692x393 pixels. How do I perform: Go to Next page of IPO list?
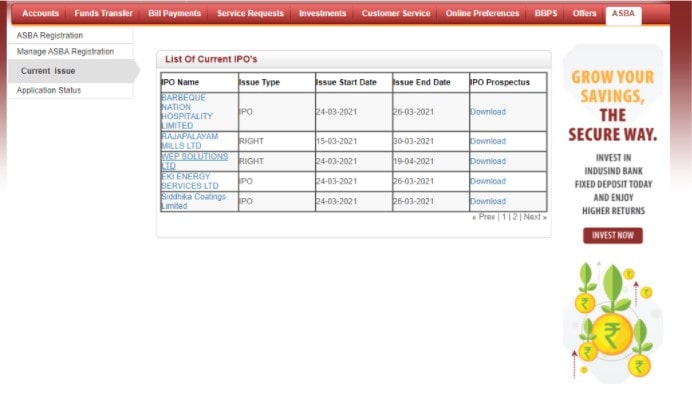(535, 217)
